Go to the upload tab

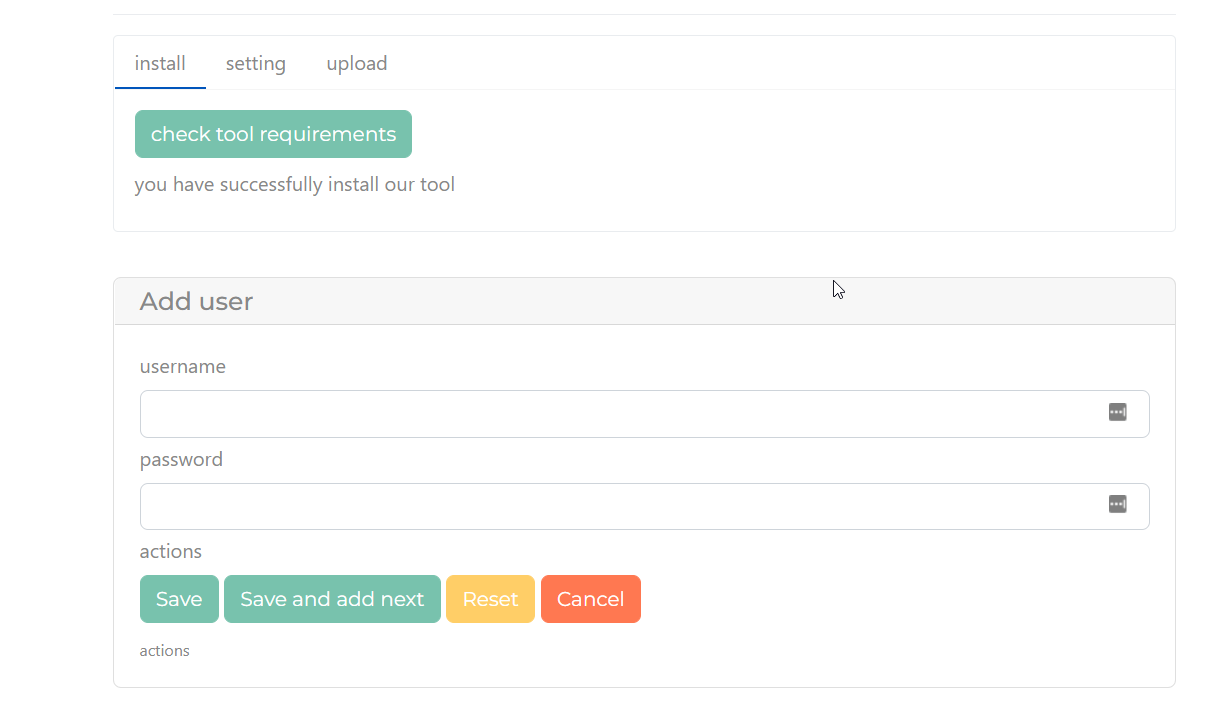(357, 63)
